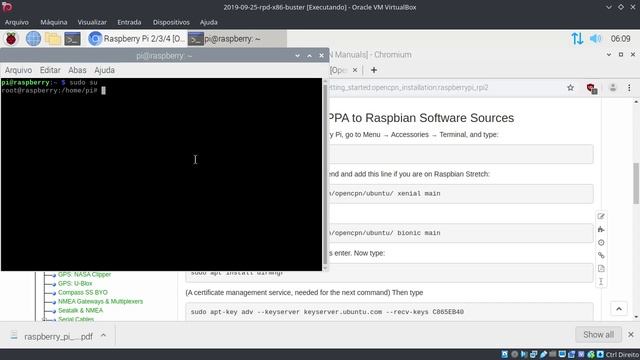This screenshot has width=640, height=360.
Task: Click the Chromium address bar URL
Action: click(x=408, y=88)
